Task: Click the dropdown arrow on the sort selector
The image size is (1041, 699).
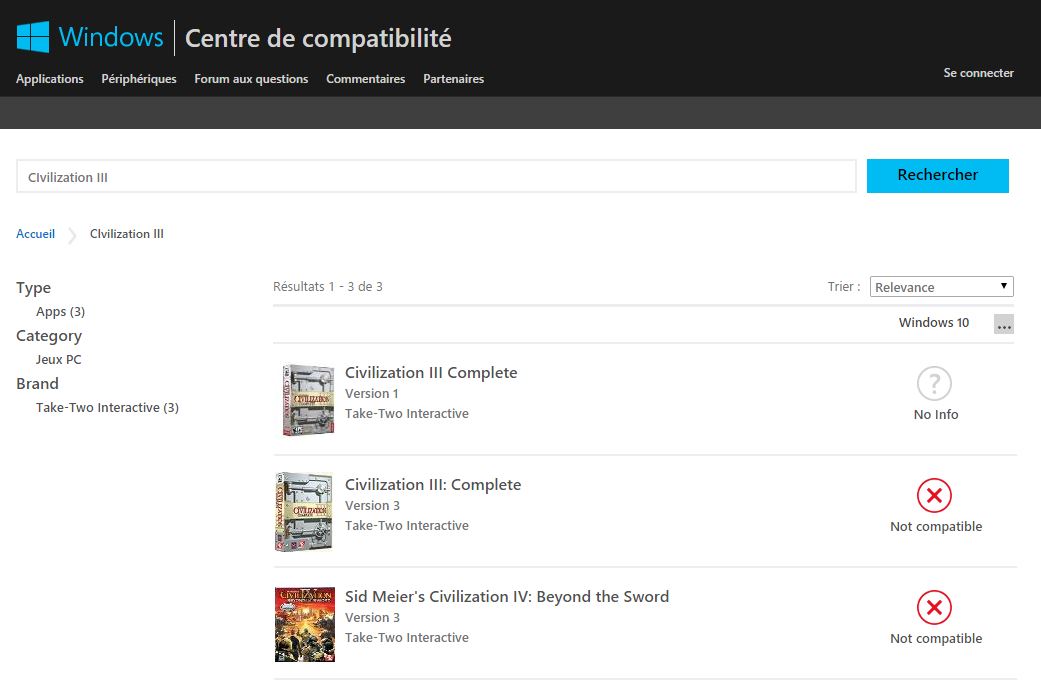Action: [1004, 286]
